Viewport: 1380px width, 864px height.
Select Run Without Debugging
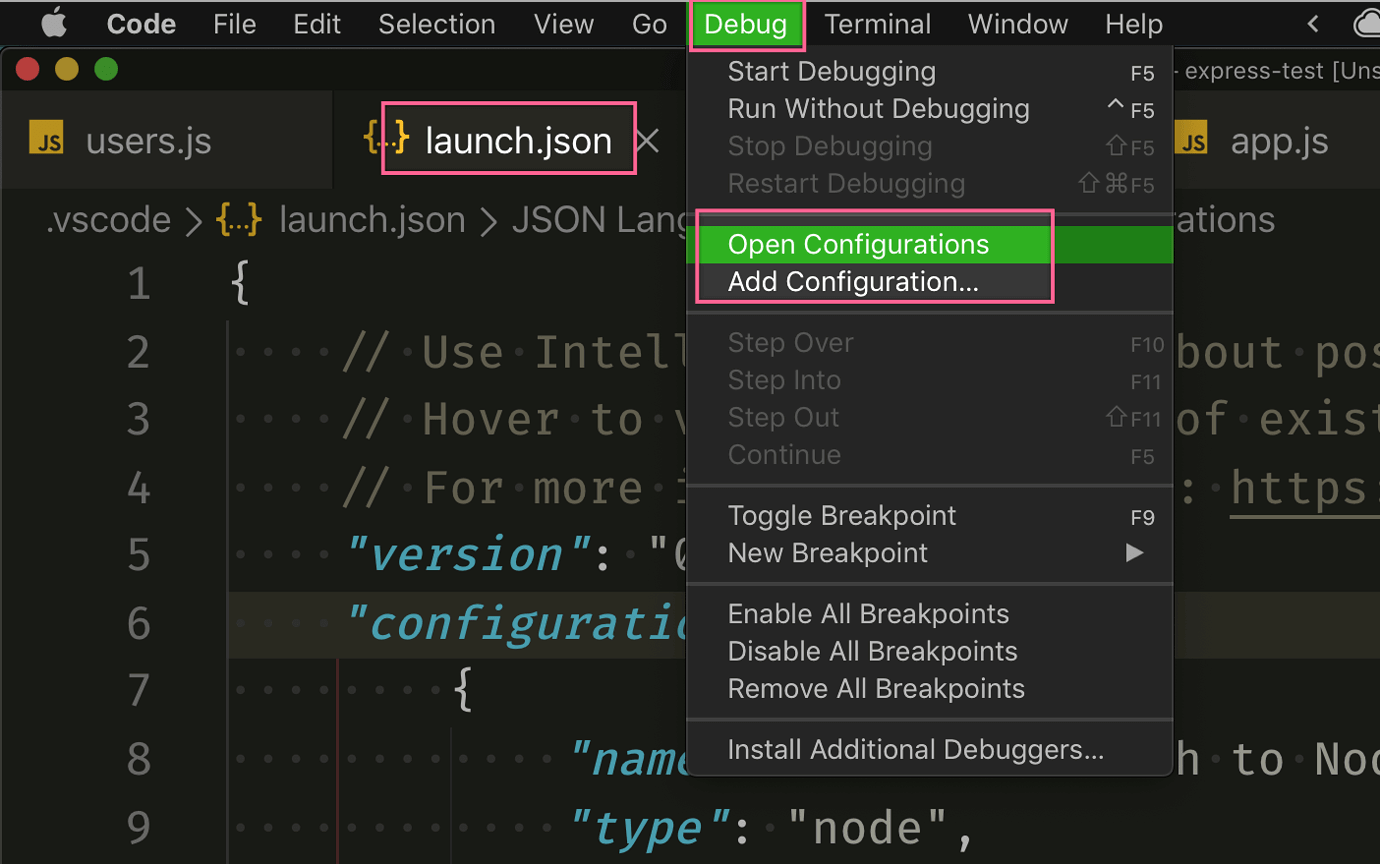tap(929, 109)
